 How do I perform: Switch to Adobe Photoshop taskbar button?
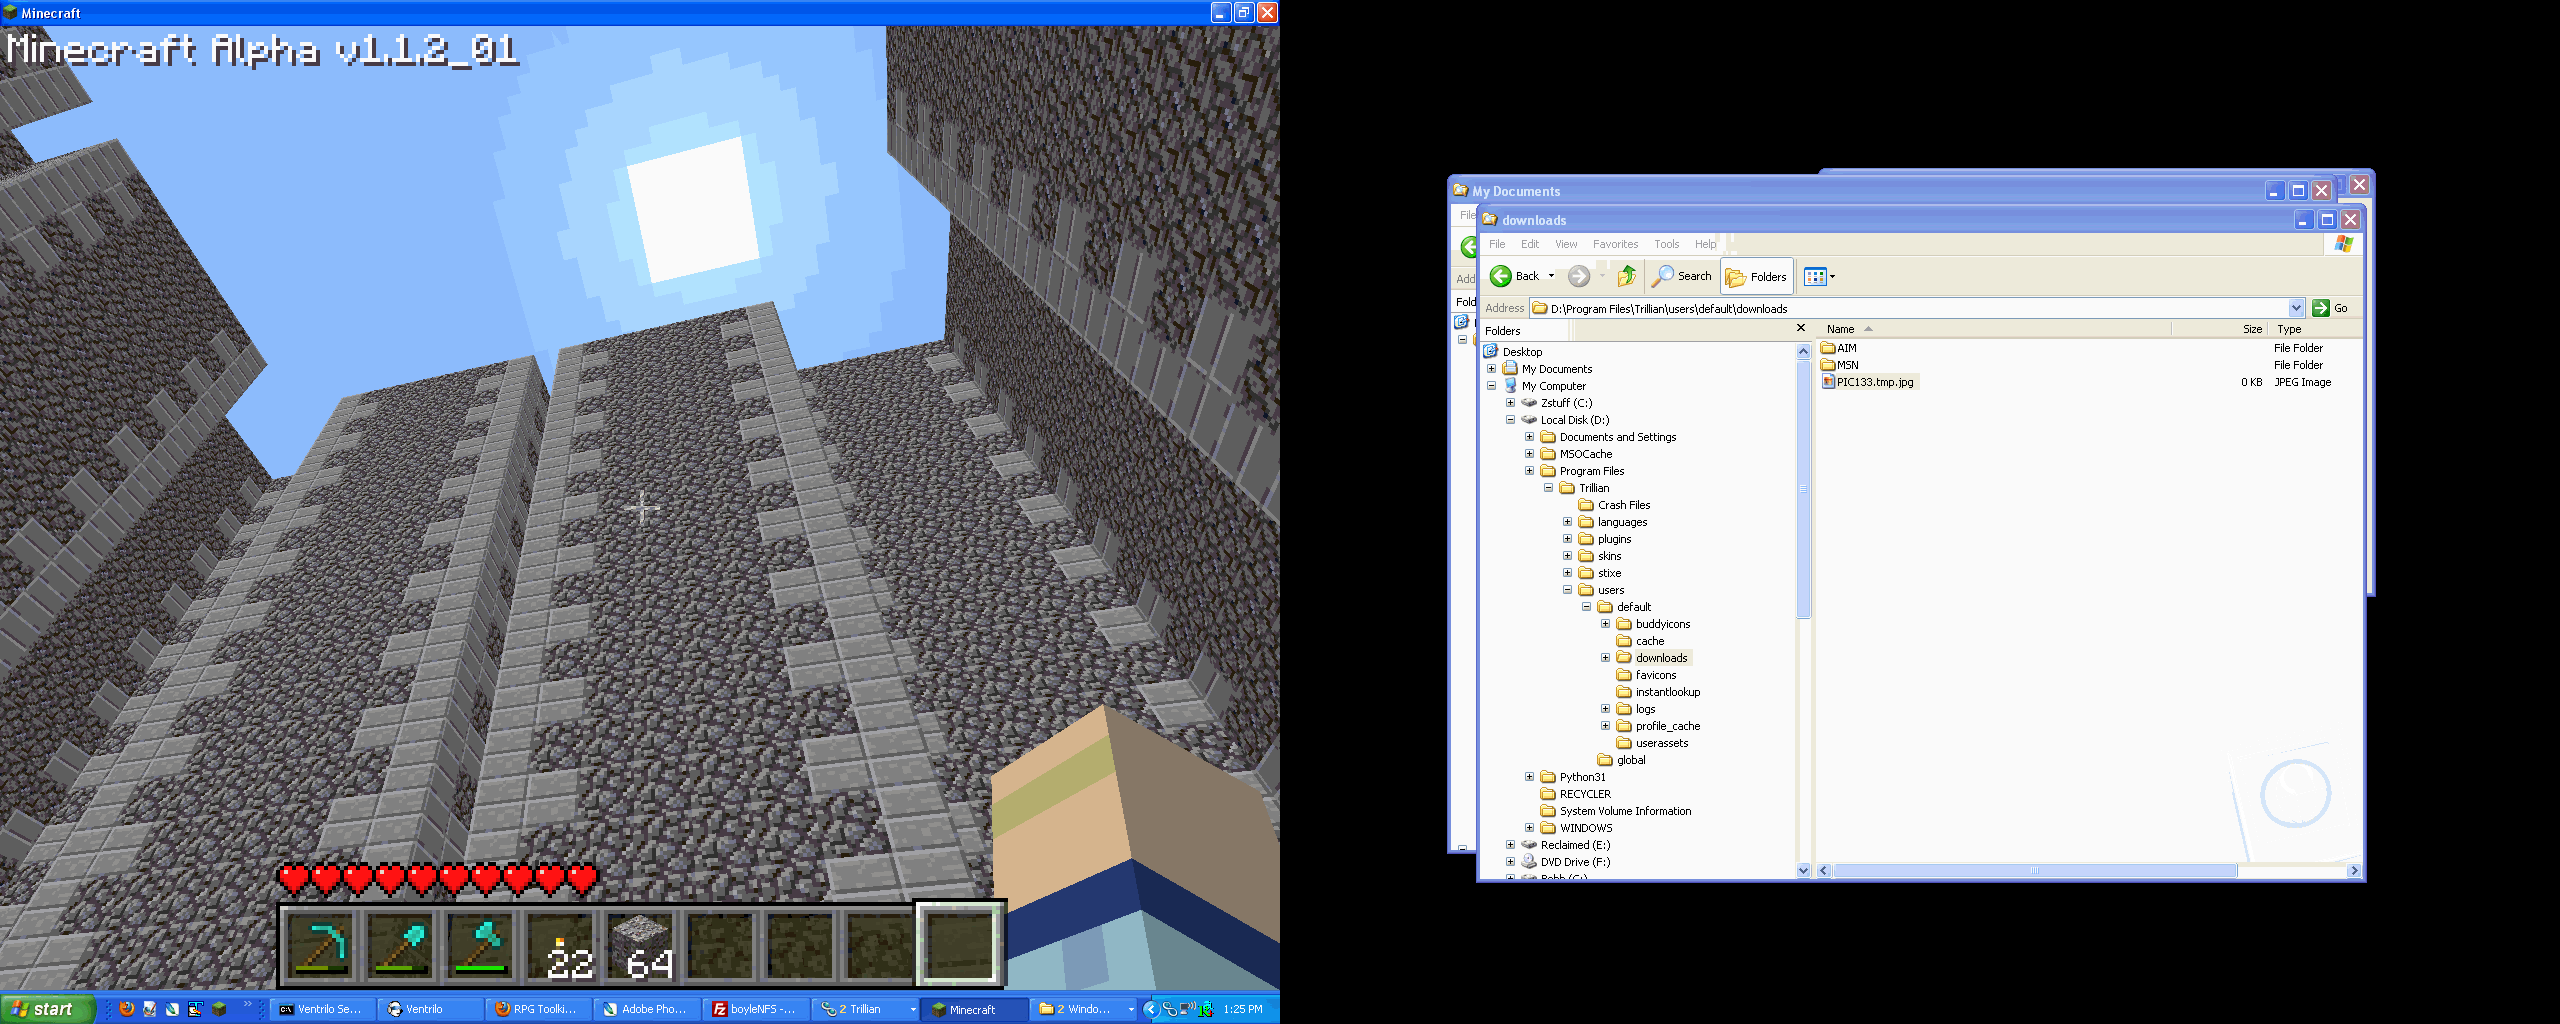(x=647, y=1009)
